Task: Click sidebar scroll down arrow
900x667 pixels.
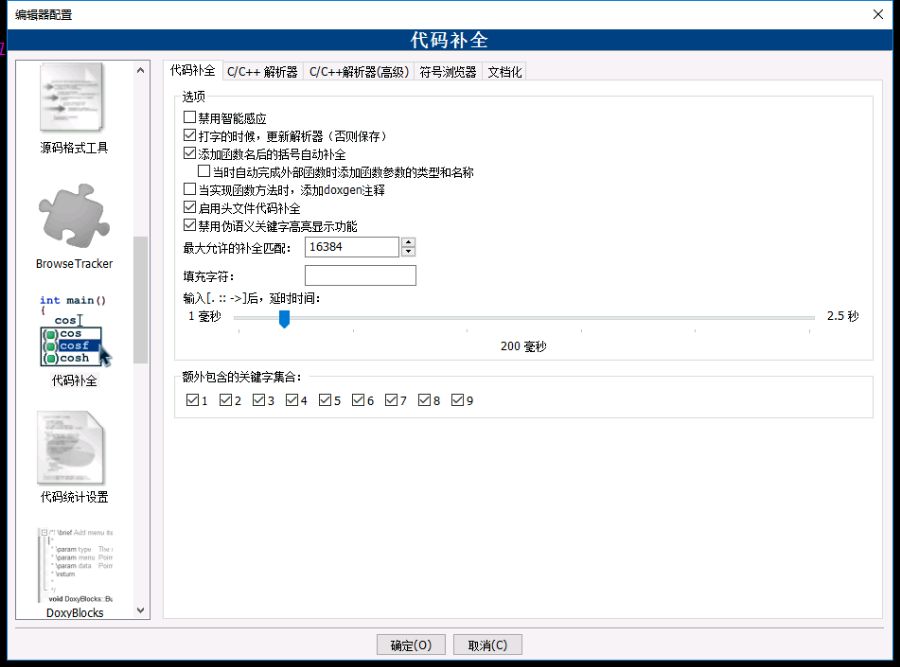Action: click(x=141, y=610)
